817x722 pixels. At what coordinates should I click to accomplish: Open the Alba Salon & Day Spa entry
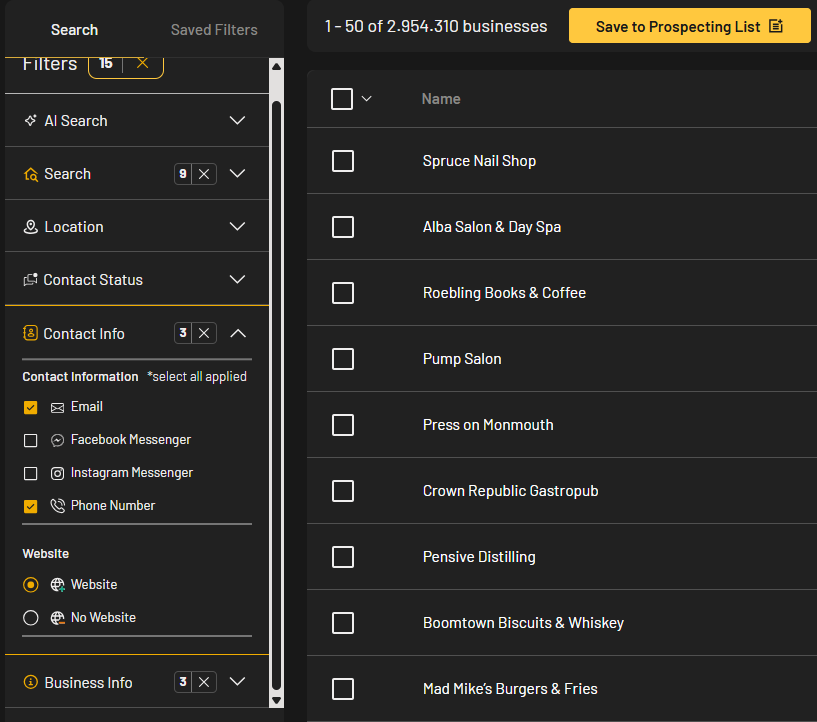tap(492, 227)
